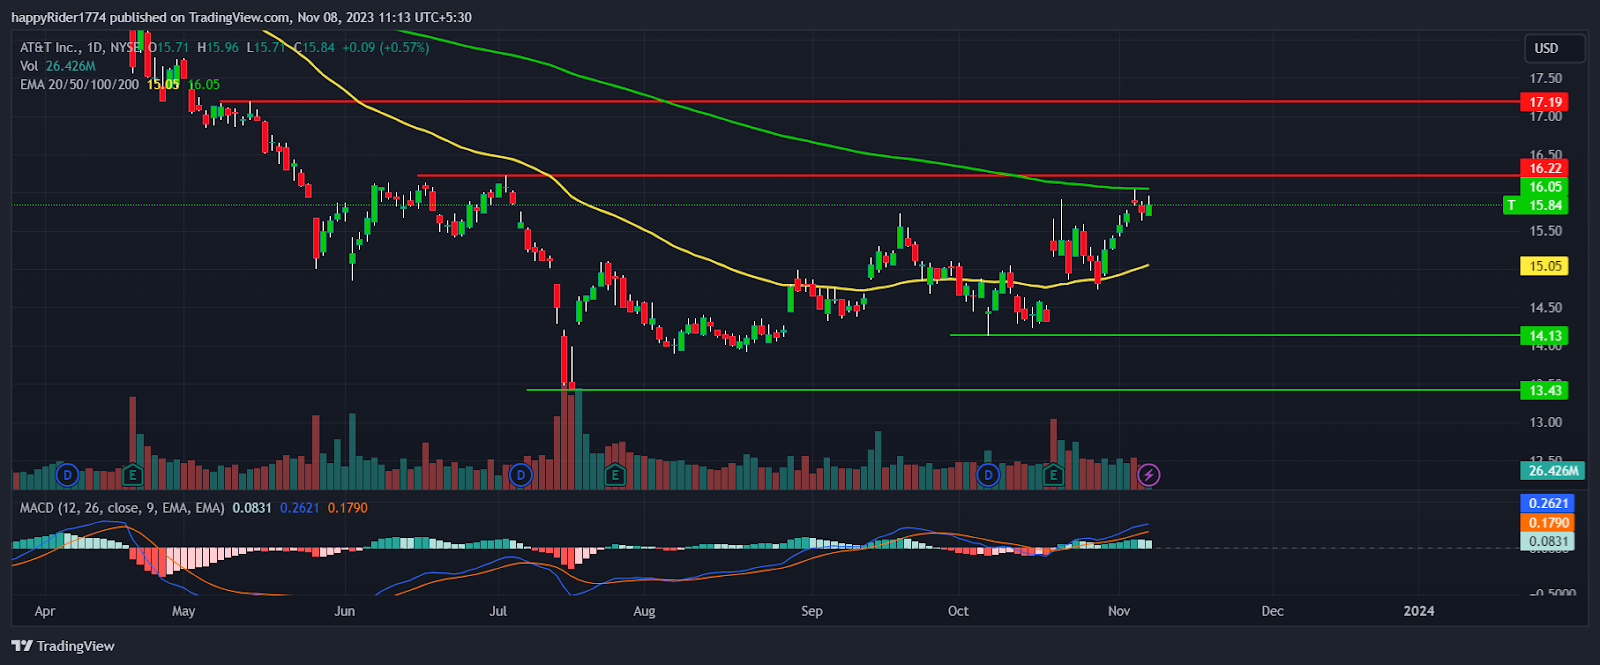This screenshot has height=665, width=1600.
Task: Open the USD currency selector
Action: (x=1553, y=48)
